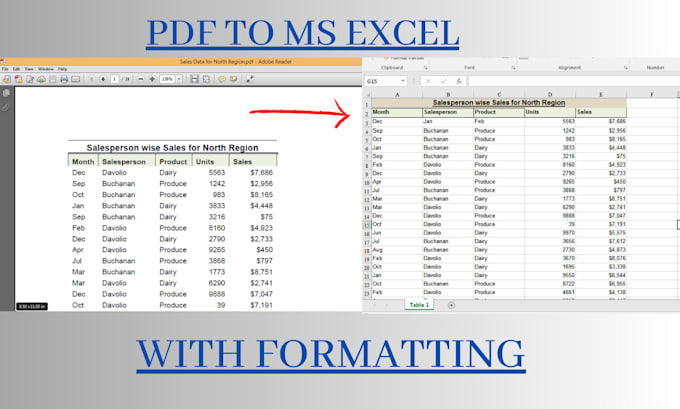This screenshot has height=409, width=680.
Task: Select column C header in Excel
Action: pyautogui.click(x=499, y=95)
